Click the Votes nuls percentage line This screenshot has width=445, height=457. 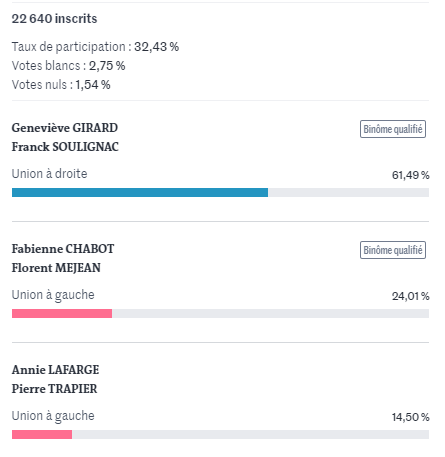tap(61, 85)
